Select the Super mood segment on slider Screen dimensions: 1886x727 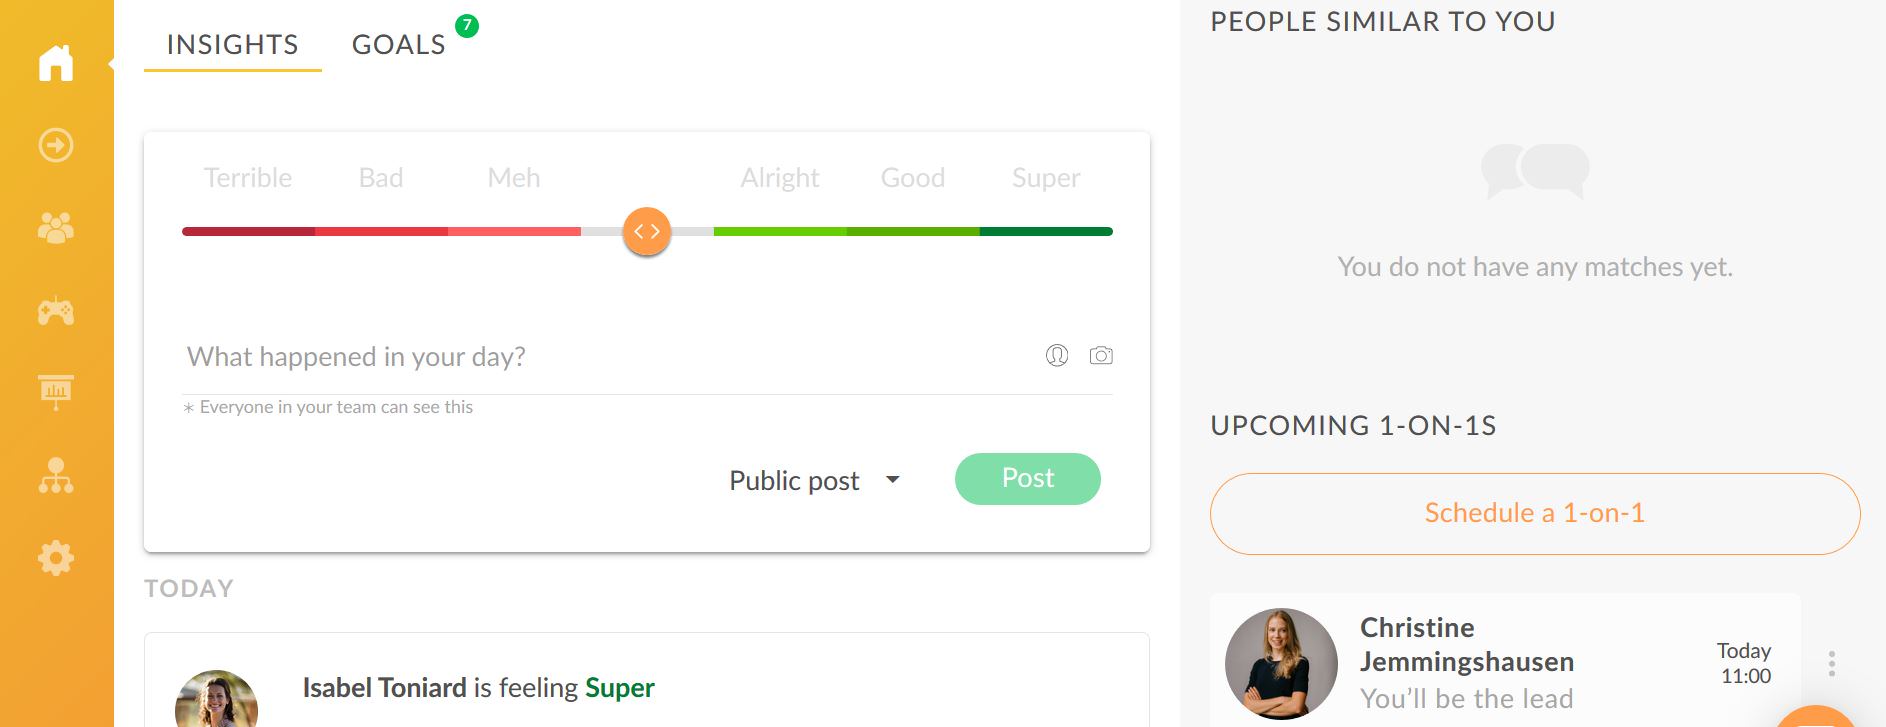1046,231
